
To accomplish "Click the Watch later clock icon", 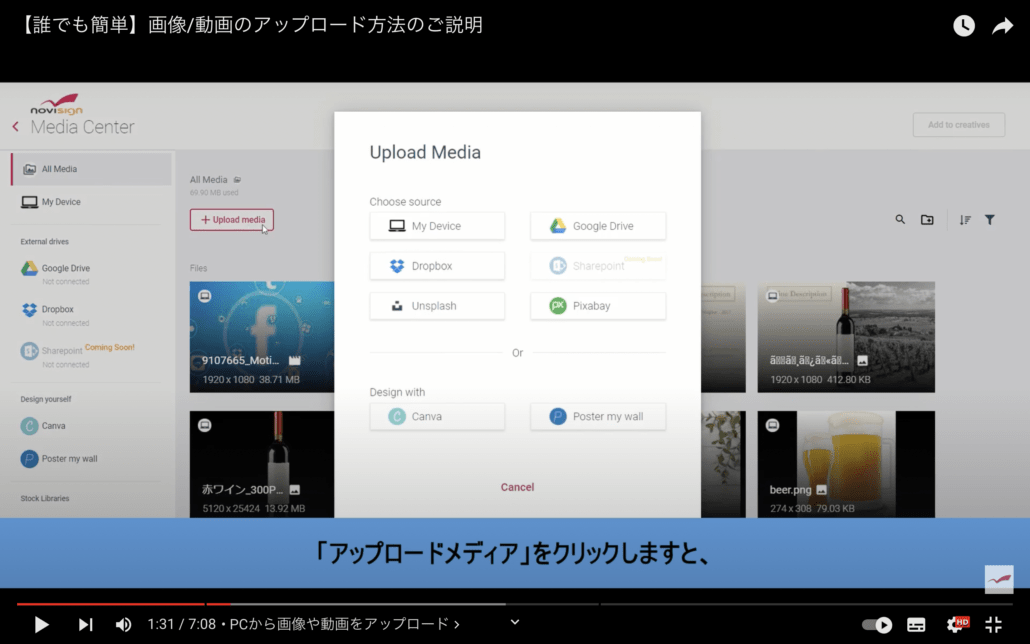I will pyautogui.click(x=964, y=26).
